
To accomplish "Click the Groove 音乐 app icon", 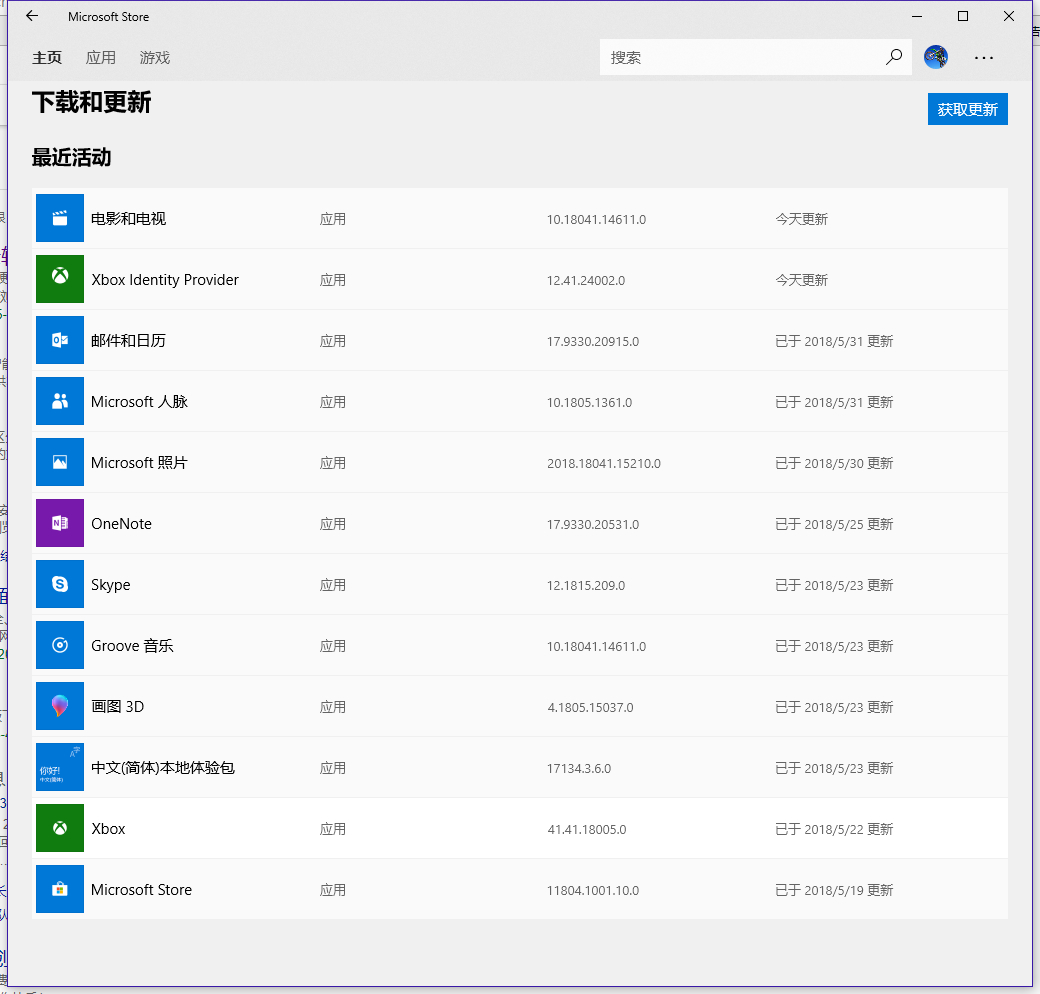I will 60,645.
